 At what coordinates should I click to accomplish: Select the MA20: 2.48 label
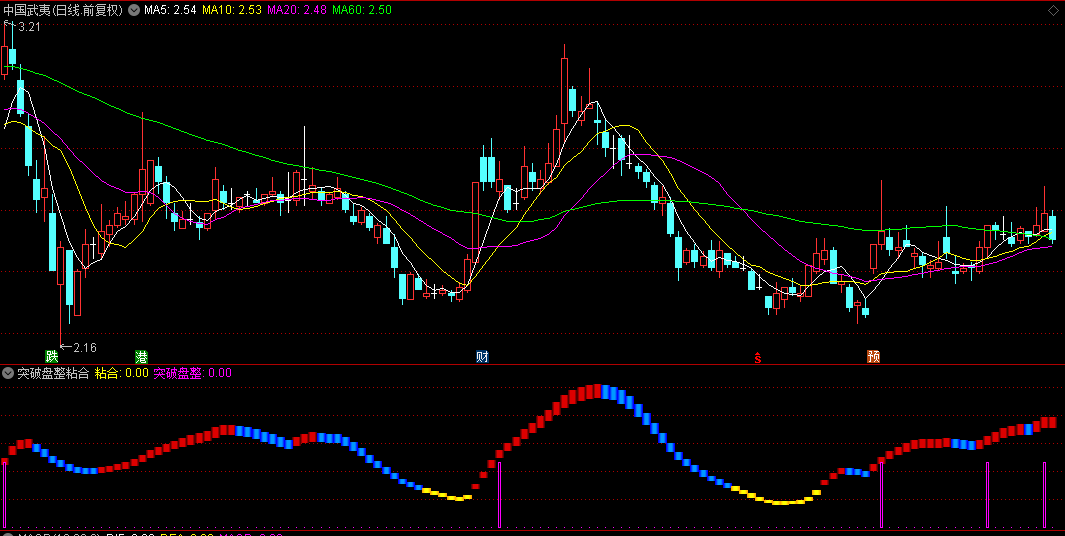pyautogui.click(x=295, y=10)
